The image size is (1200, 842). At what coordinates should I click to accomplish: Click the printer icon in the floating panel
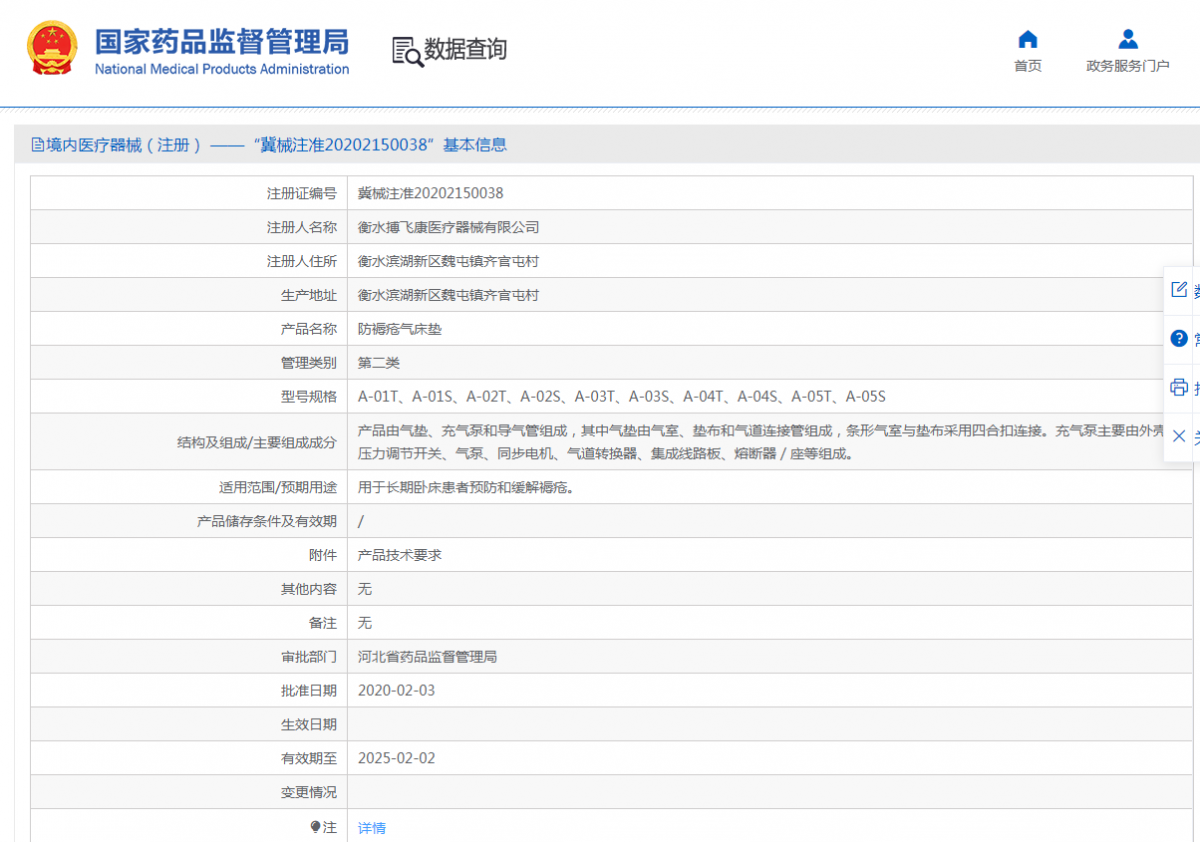point(1179,387)
